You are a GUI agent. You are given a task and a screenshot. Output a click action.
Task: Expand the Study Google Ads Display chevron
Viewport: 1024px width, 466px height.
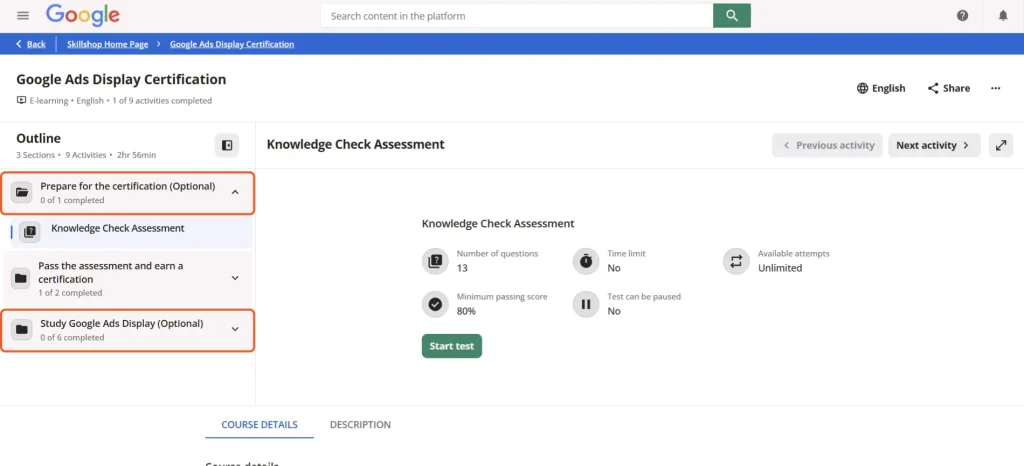(236, 329)
